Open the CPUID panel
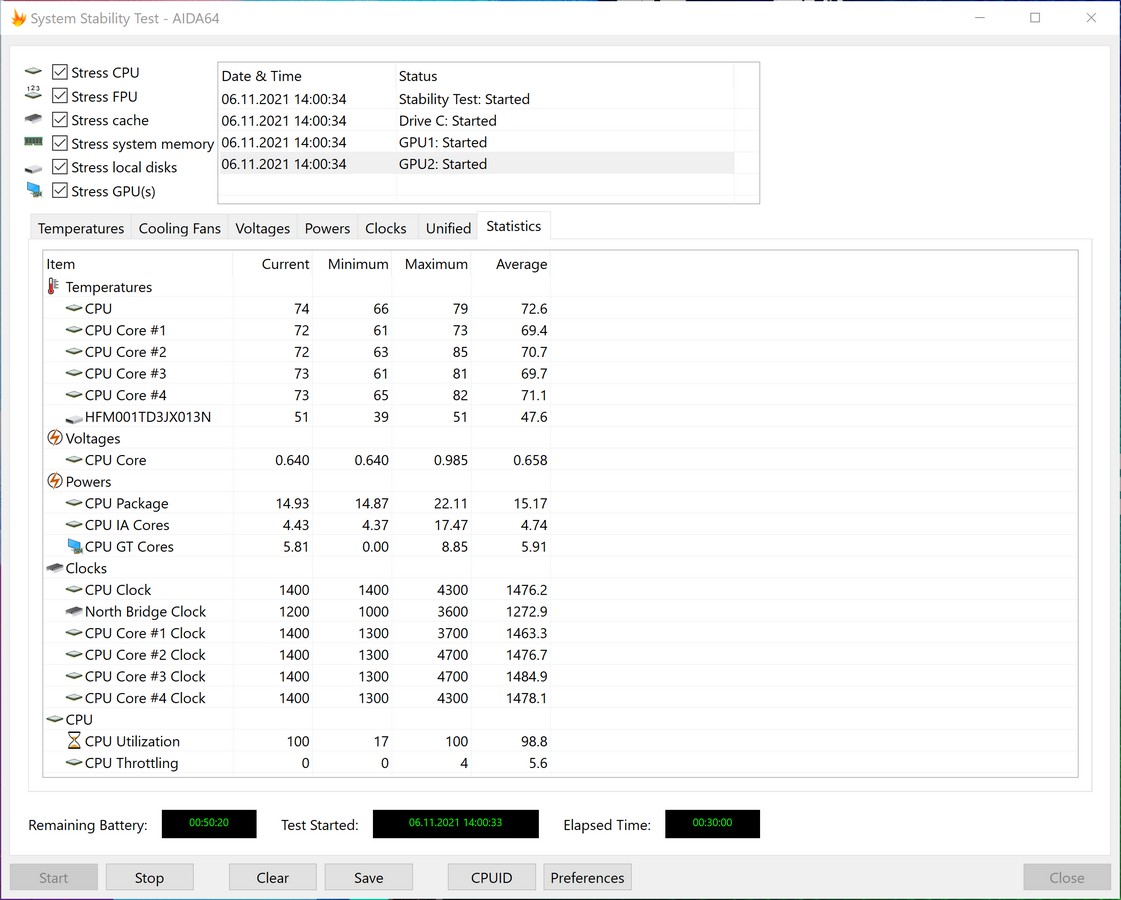The height and width of the screenshot is (900, 1121). pos(491,877)
